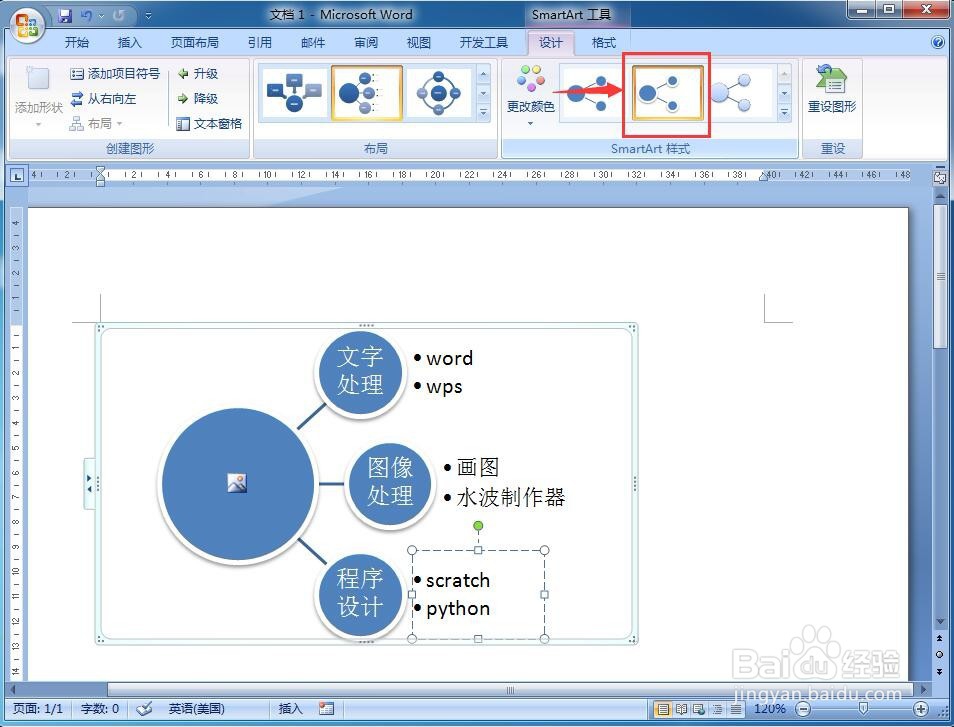Open 开发工具 tab

(x=483, y=42)
